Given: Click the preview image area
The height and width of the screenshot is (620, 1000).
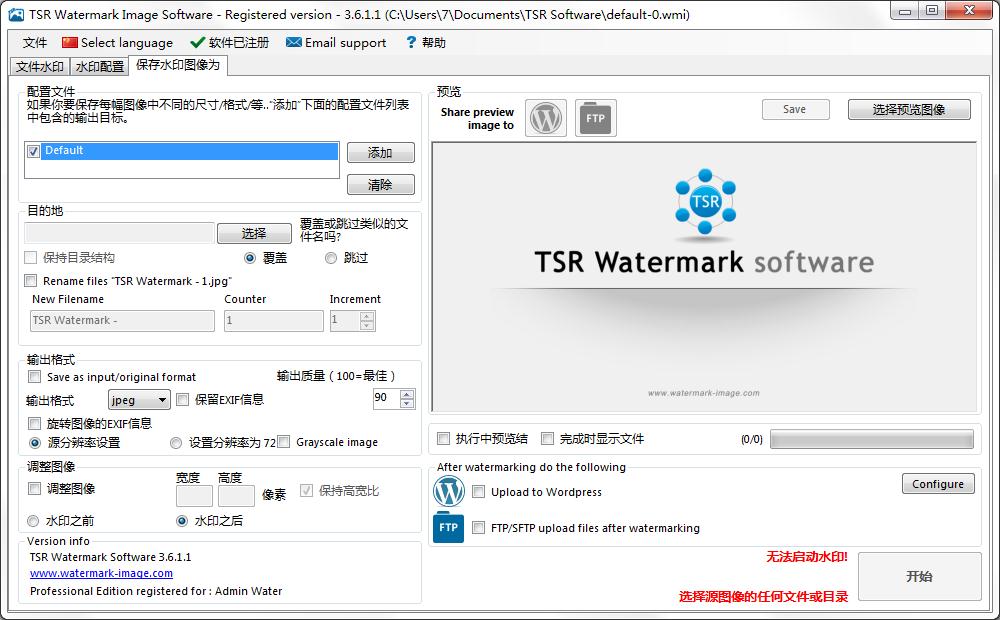Looking at the screenshot, I should click(x=704, y=277).
